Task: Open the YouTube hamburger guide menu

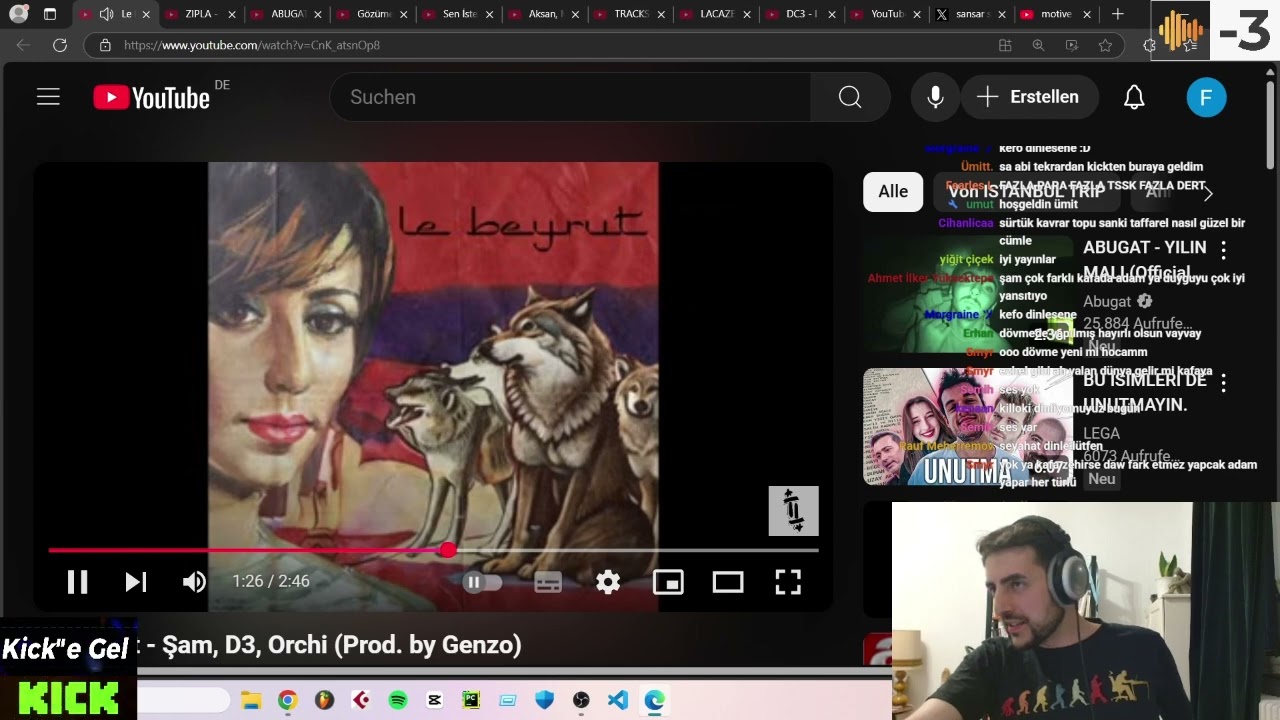Action: pyautogui.click(x=48, y=97)
